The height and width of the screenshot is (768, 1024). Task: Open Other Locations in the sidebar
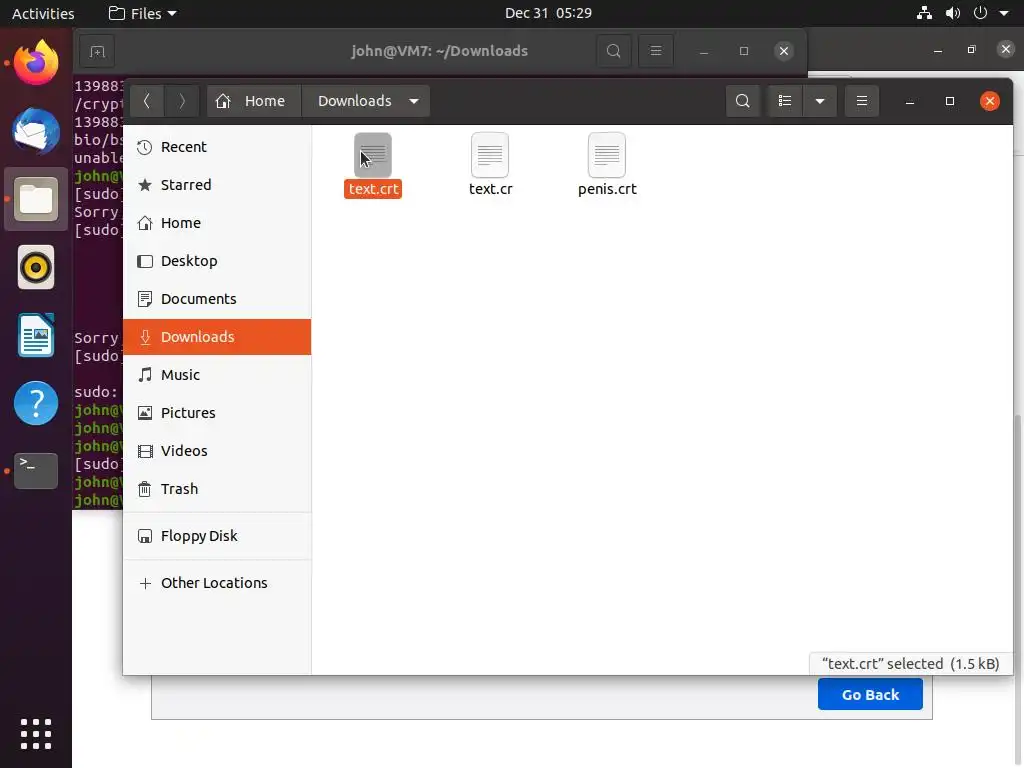[217, 583]
